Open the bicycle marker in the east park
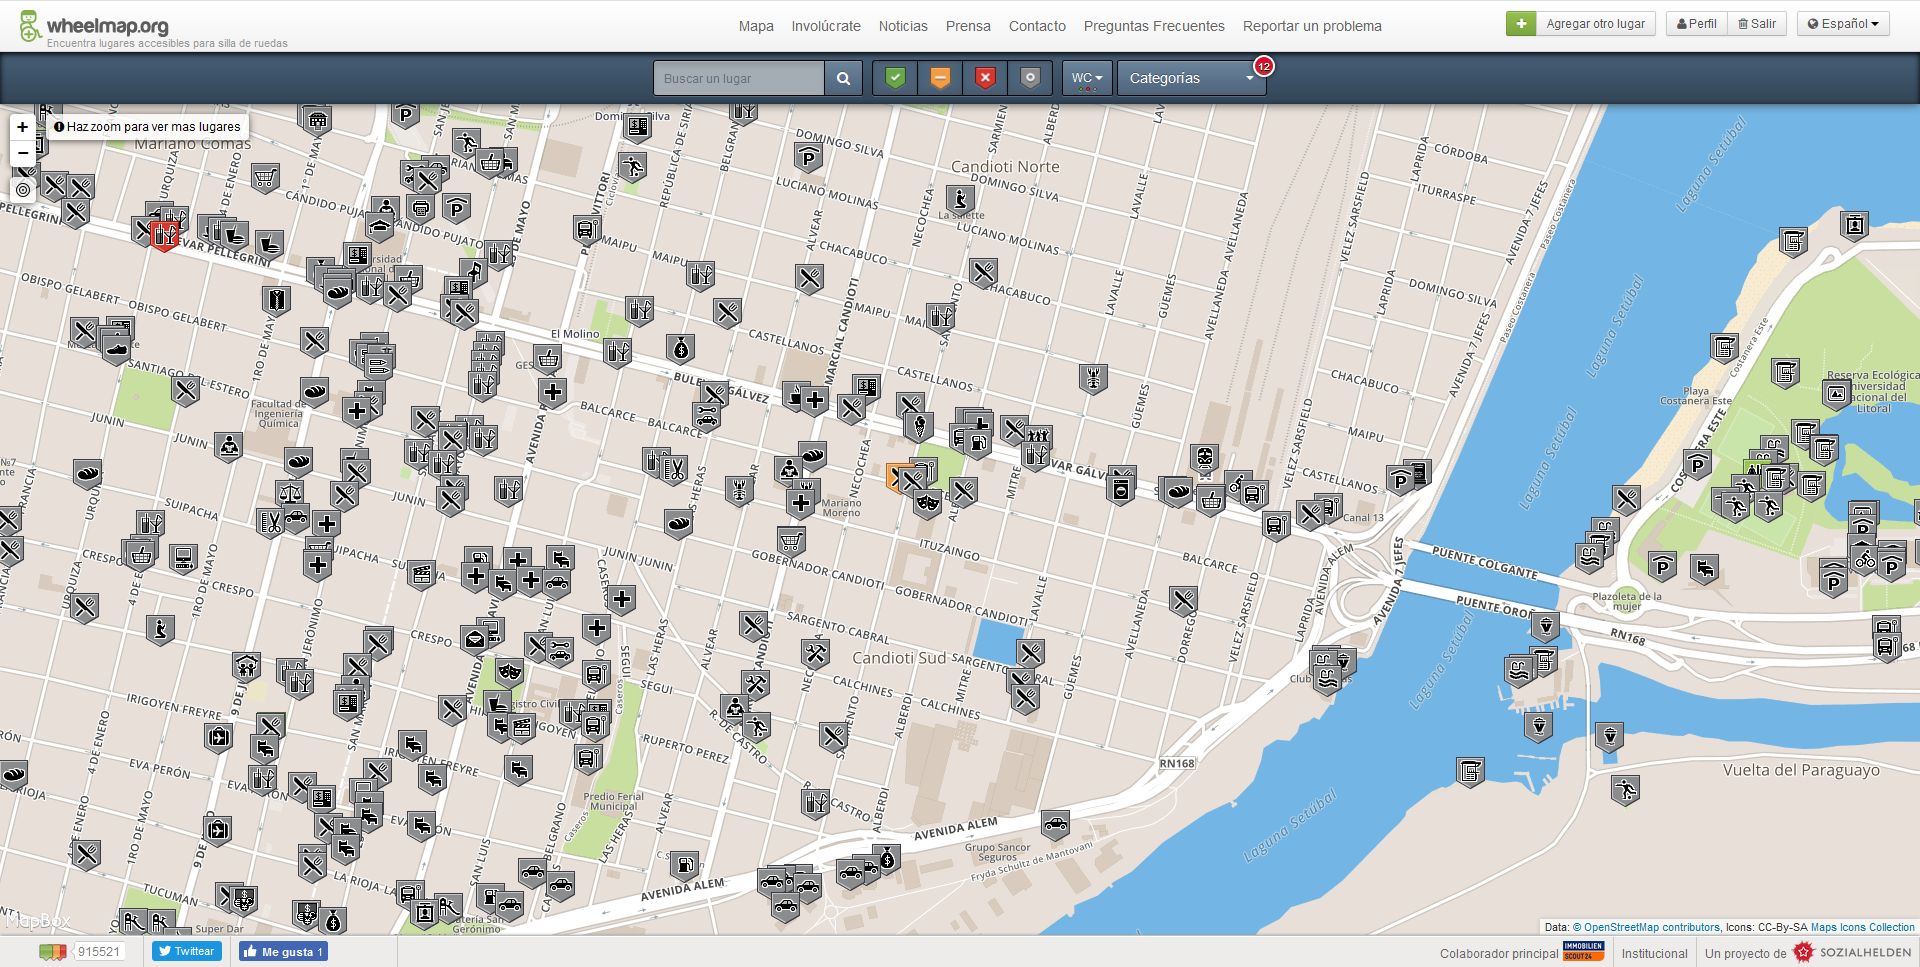 pos(1864,559)
